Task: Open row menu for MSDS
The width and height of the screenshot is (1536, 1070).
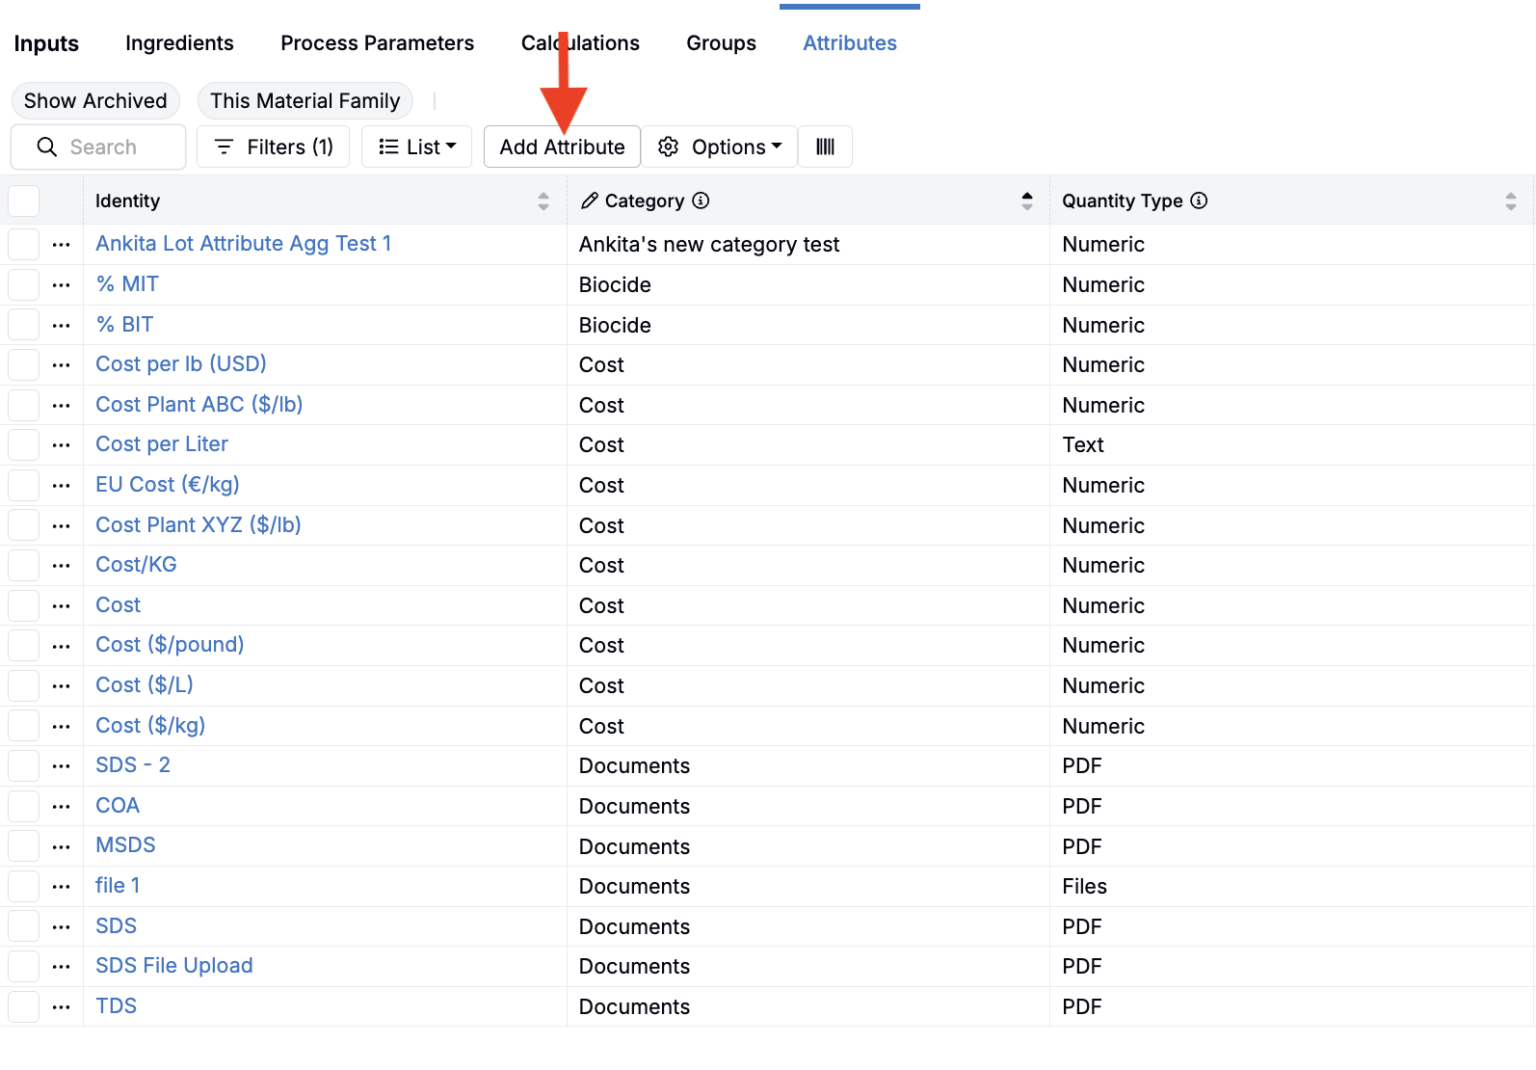Action: point(61,846)
